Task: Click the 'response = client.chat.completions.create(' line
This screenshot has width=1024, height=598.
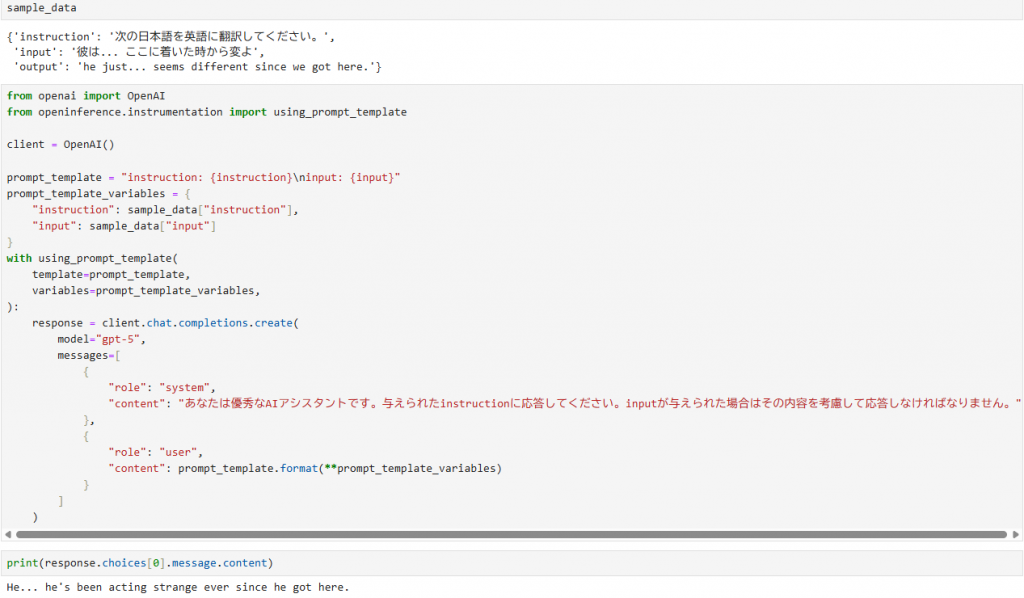Action: [x=165, y=323]
